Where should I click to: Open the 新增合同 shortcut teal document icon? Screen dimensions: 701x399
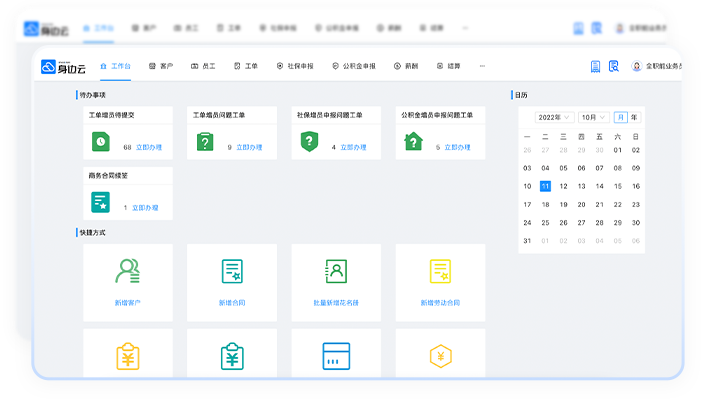232,271
